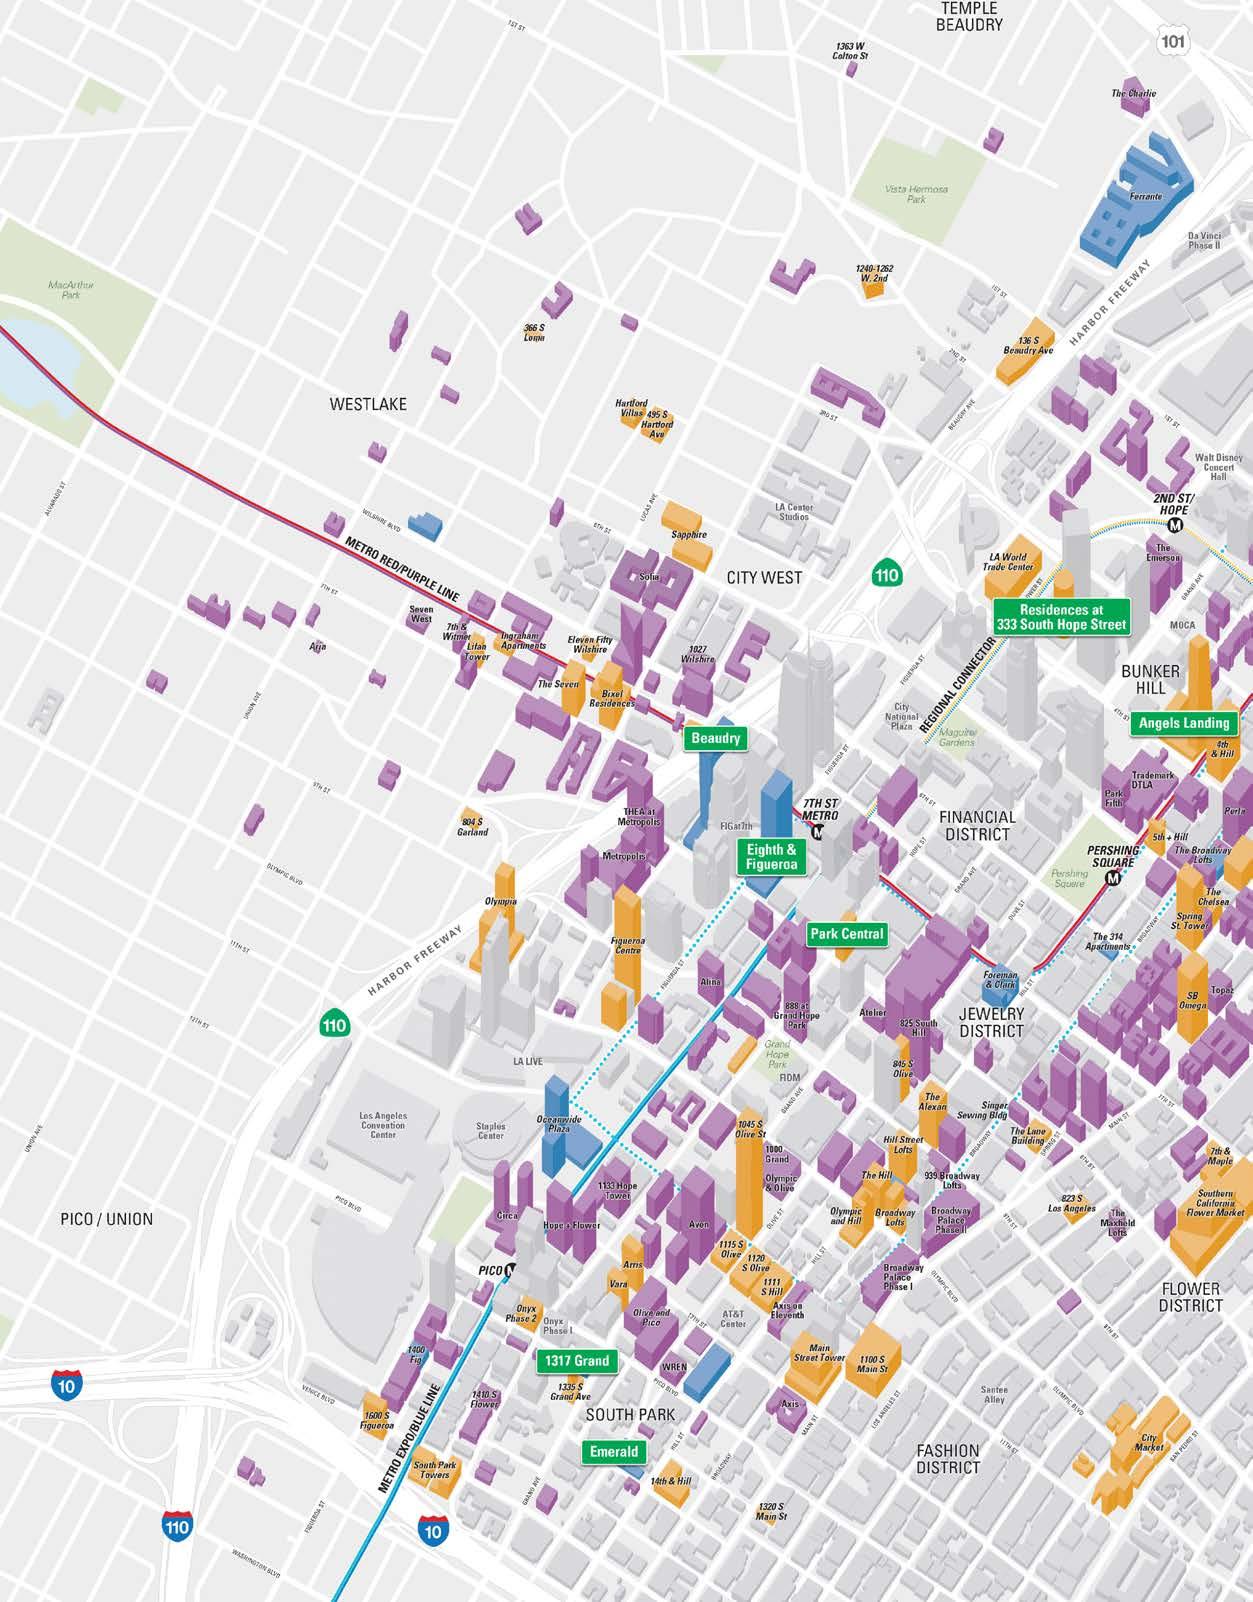
Task: Click the FASHION DISTRICT name
Action: pyautogui.click(x=948, y=1458)
